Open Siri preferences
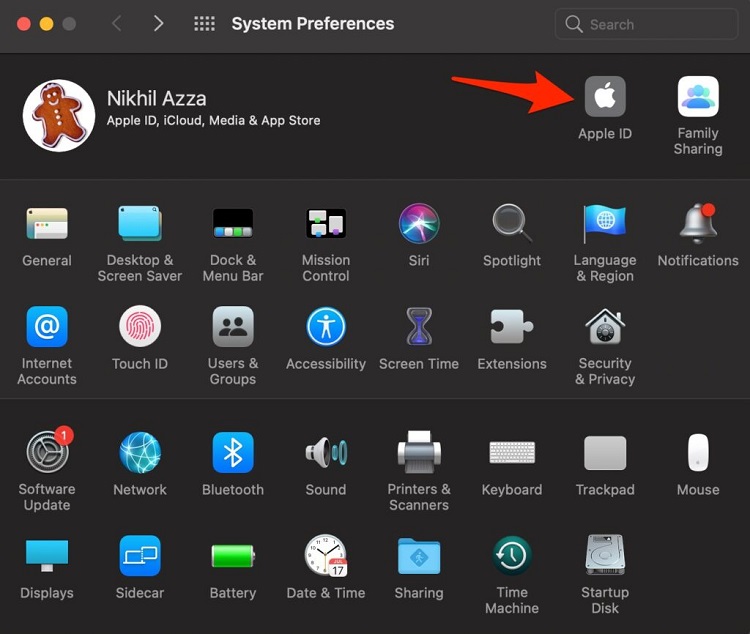 (x=419, y=224)
